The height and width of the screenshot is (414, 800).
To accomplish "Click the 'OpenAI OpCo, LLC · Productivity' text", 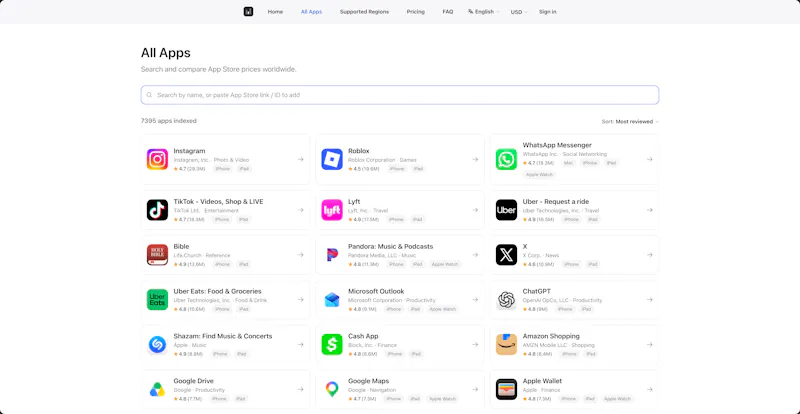I will point(562,300).
